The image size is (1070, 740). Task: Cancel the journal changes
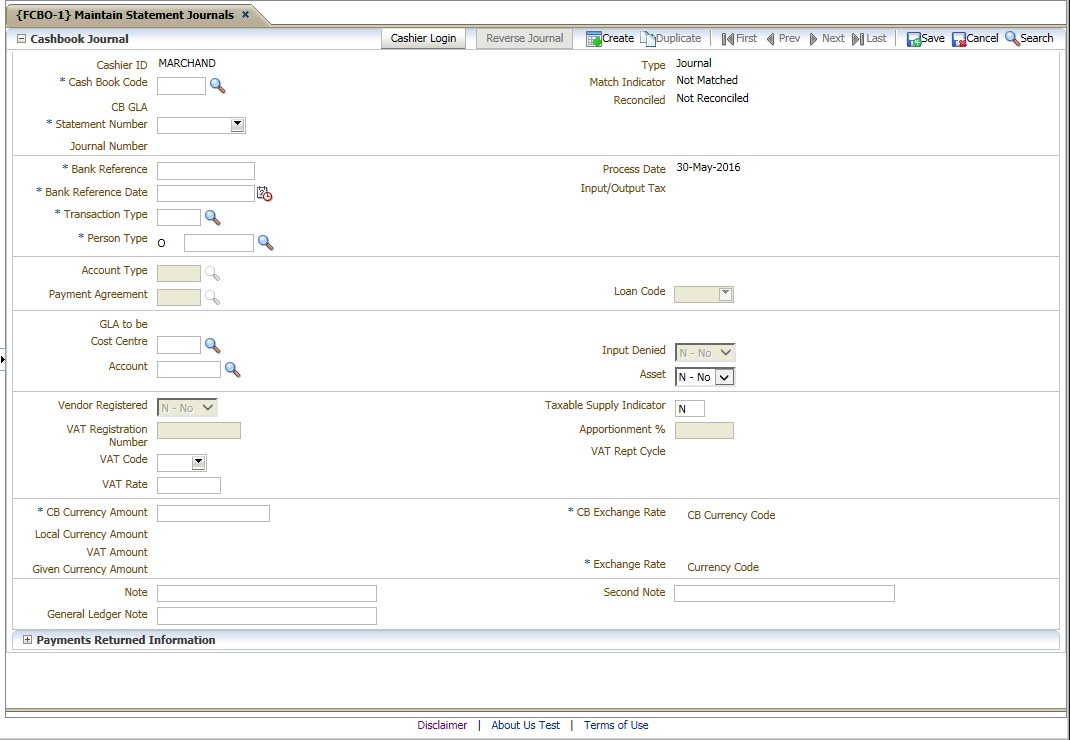coord(975,38)
